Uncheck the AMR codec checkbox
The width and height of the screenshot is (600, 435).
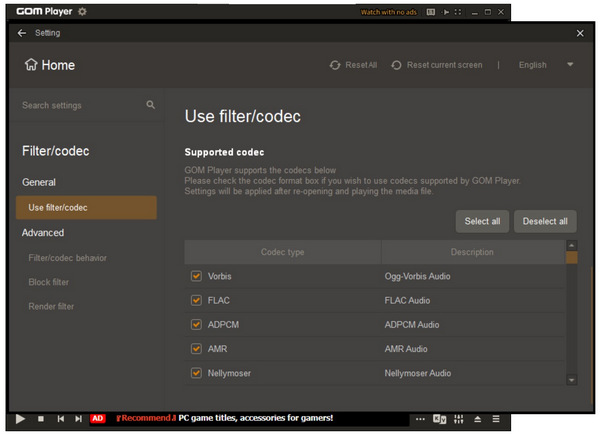click(x=196, y=349)
